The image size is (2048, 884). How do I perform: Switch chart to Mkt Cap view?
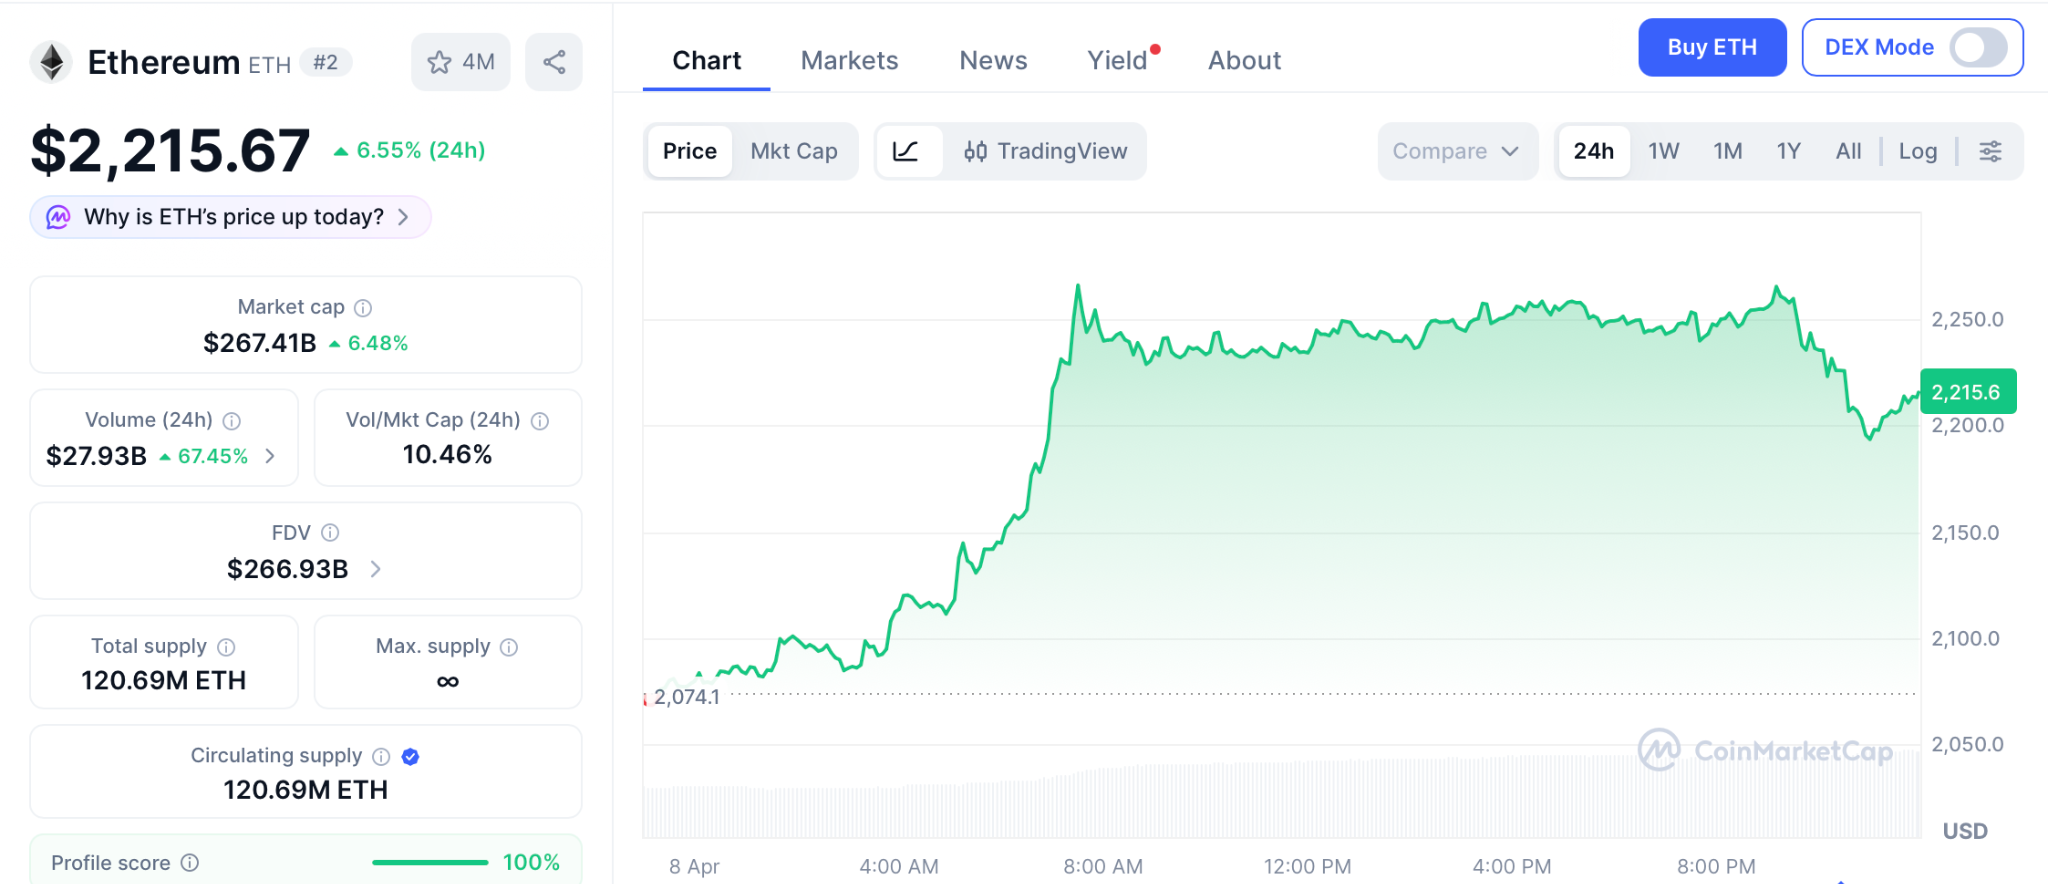pos(794,152)
